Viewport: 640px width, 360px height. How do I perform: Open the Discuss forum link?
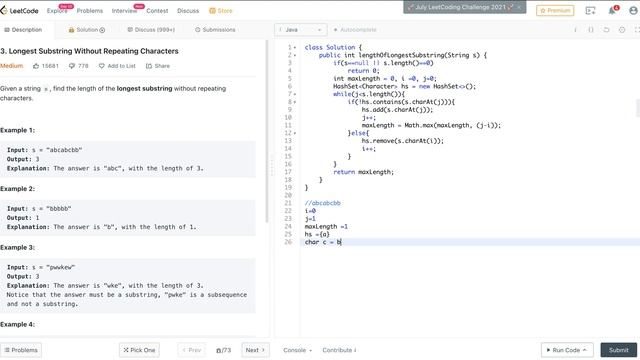point(188,11)
